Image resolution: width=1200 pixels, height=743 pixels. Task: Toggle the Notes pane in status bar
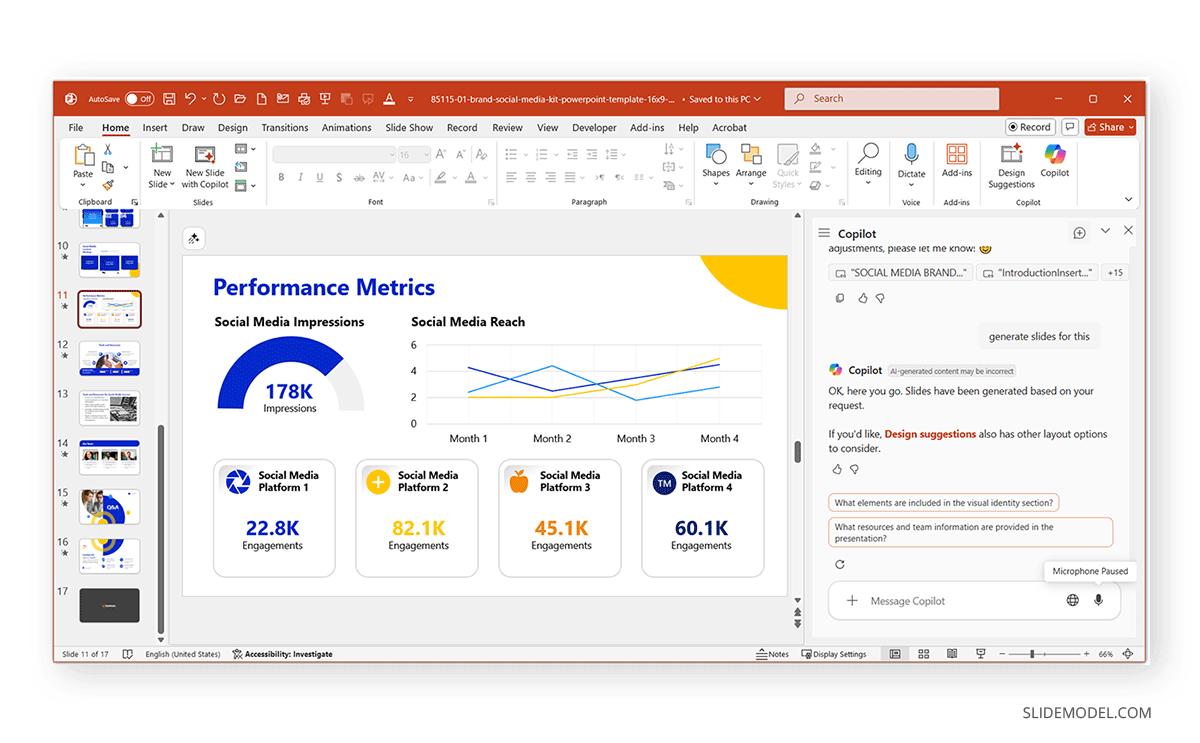(772, 654)
